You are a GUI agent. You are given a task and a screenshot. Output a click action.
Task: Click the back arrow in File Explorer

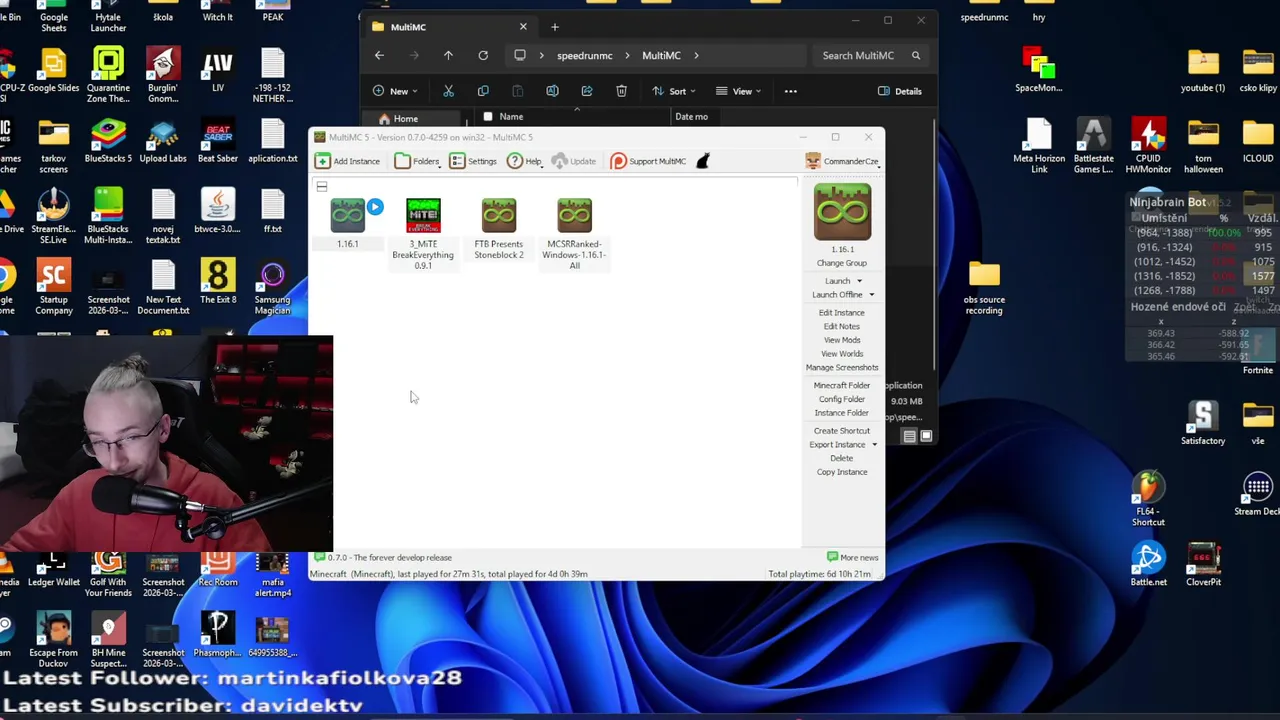379,56
